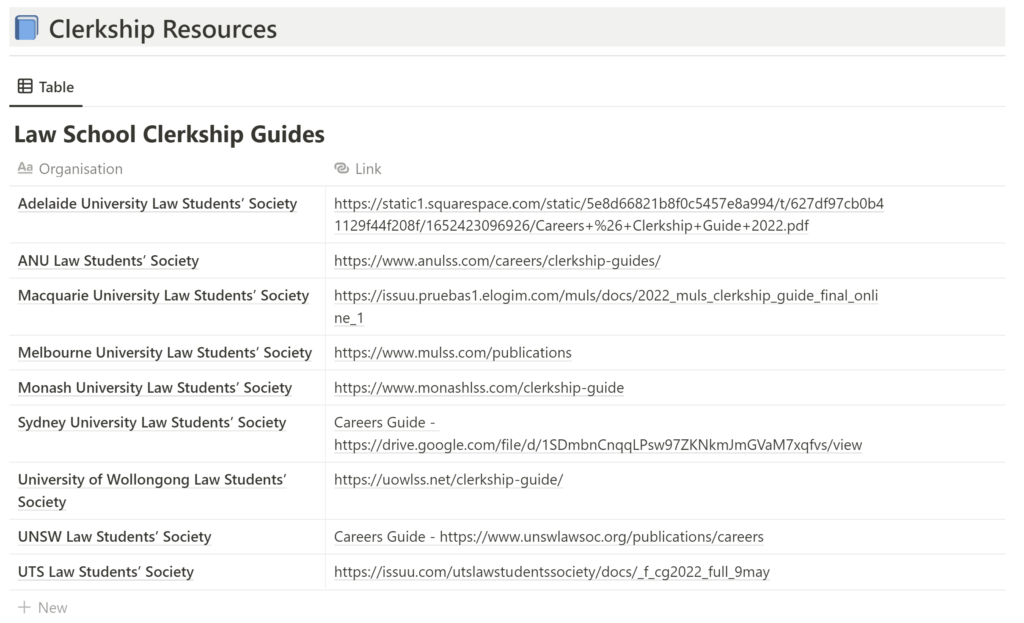Screen dimensions: 1024x623
Task: Click the plus icon beside New
Action: [x=24, y=607]
